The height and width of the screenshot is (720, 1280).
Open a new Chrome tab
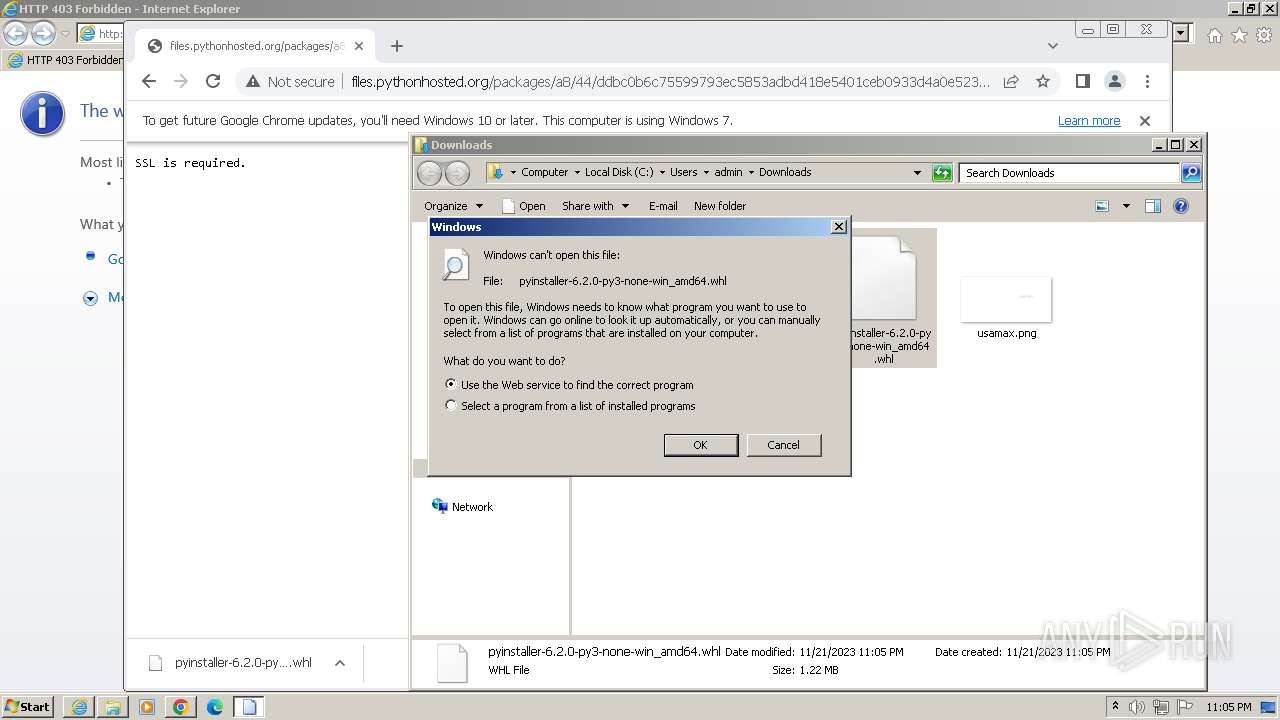(x=397, y=46)
